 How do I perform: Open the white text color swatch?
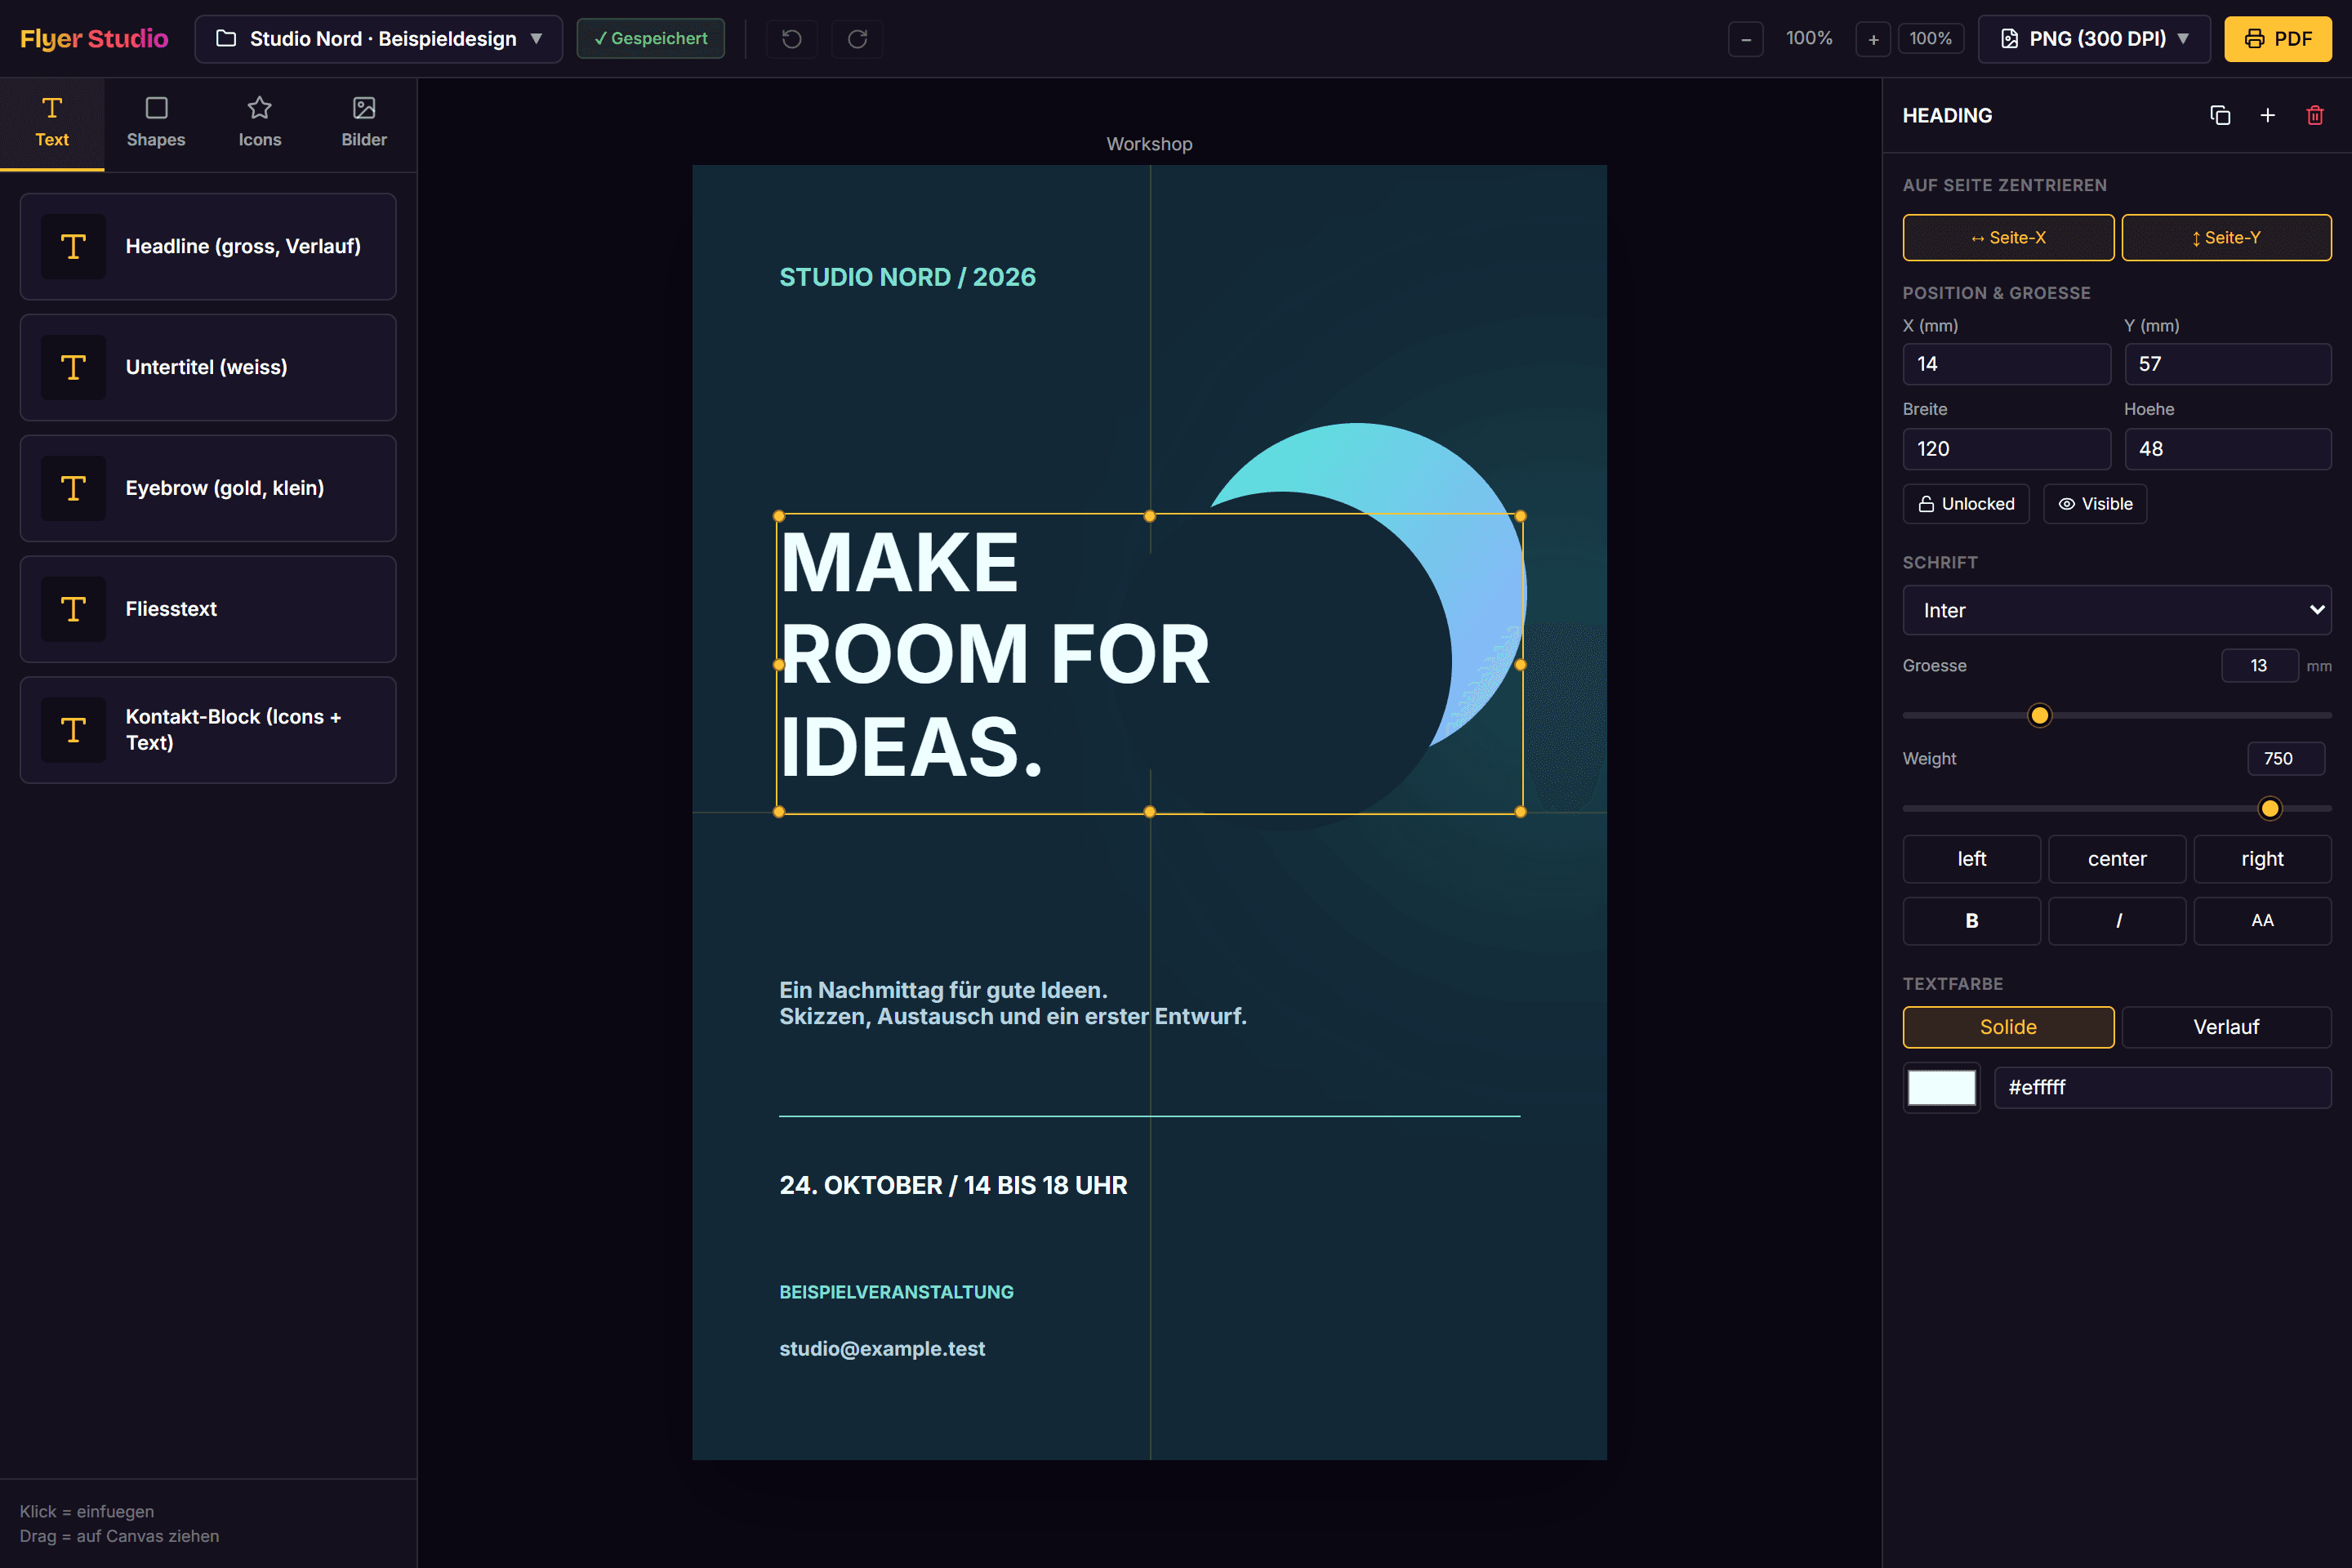coord(1942,1087)
